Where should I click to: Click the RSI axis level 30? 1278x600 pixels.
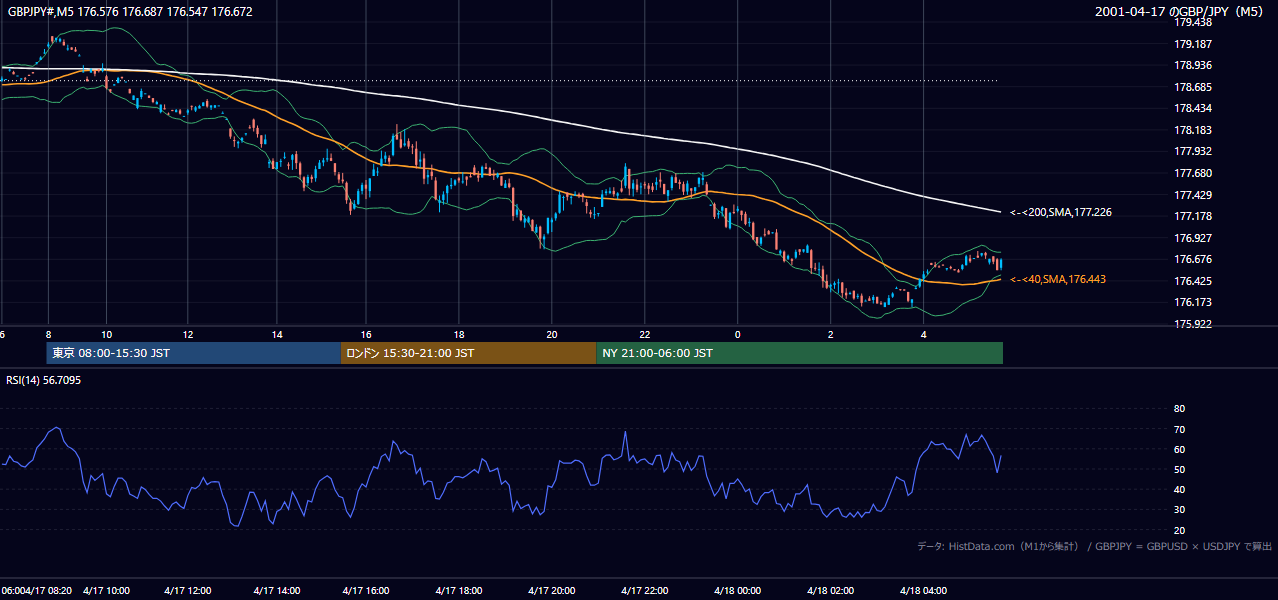[1179, 510]
